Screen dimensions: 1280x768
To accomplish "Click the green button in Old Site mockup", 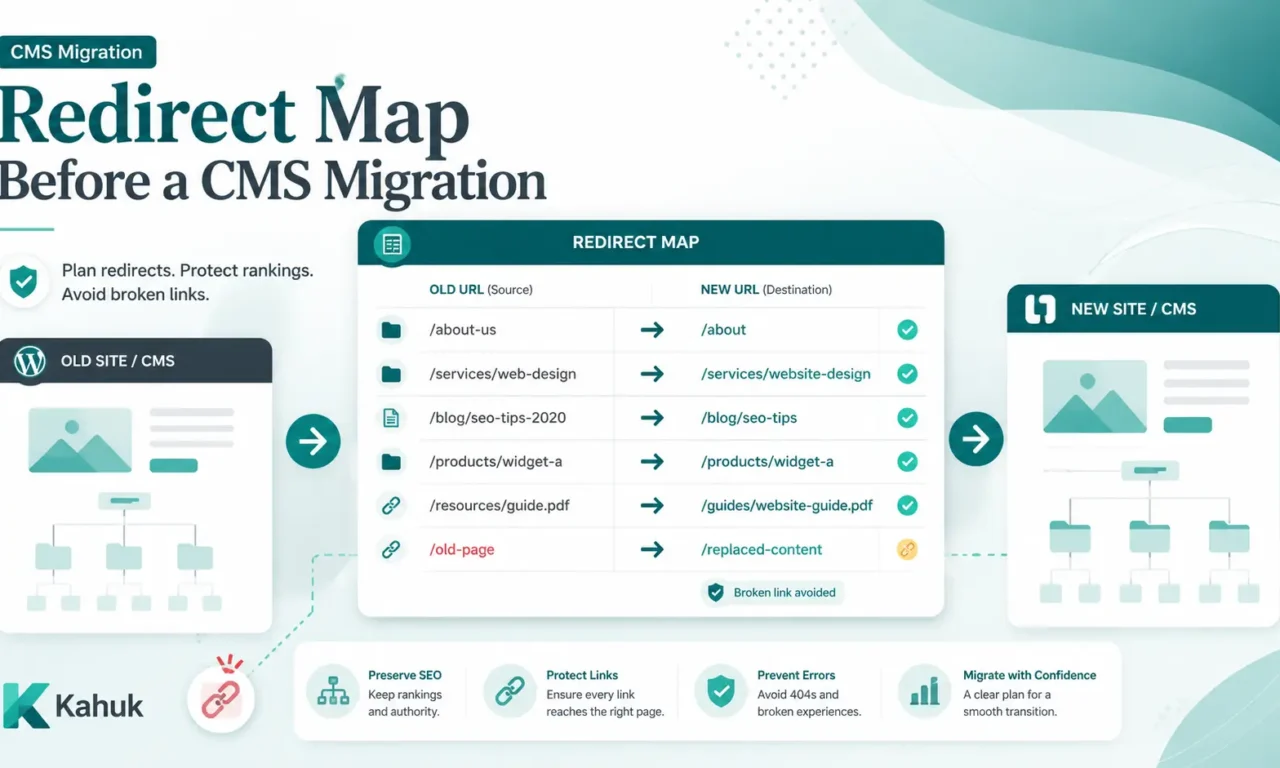I will pyautogui.click(x=174, y=465).
